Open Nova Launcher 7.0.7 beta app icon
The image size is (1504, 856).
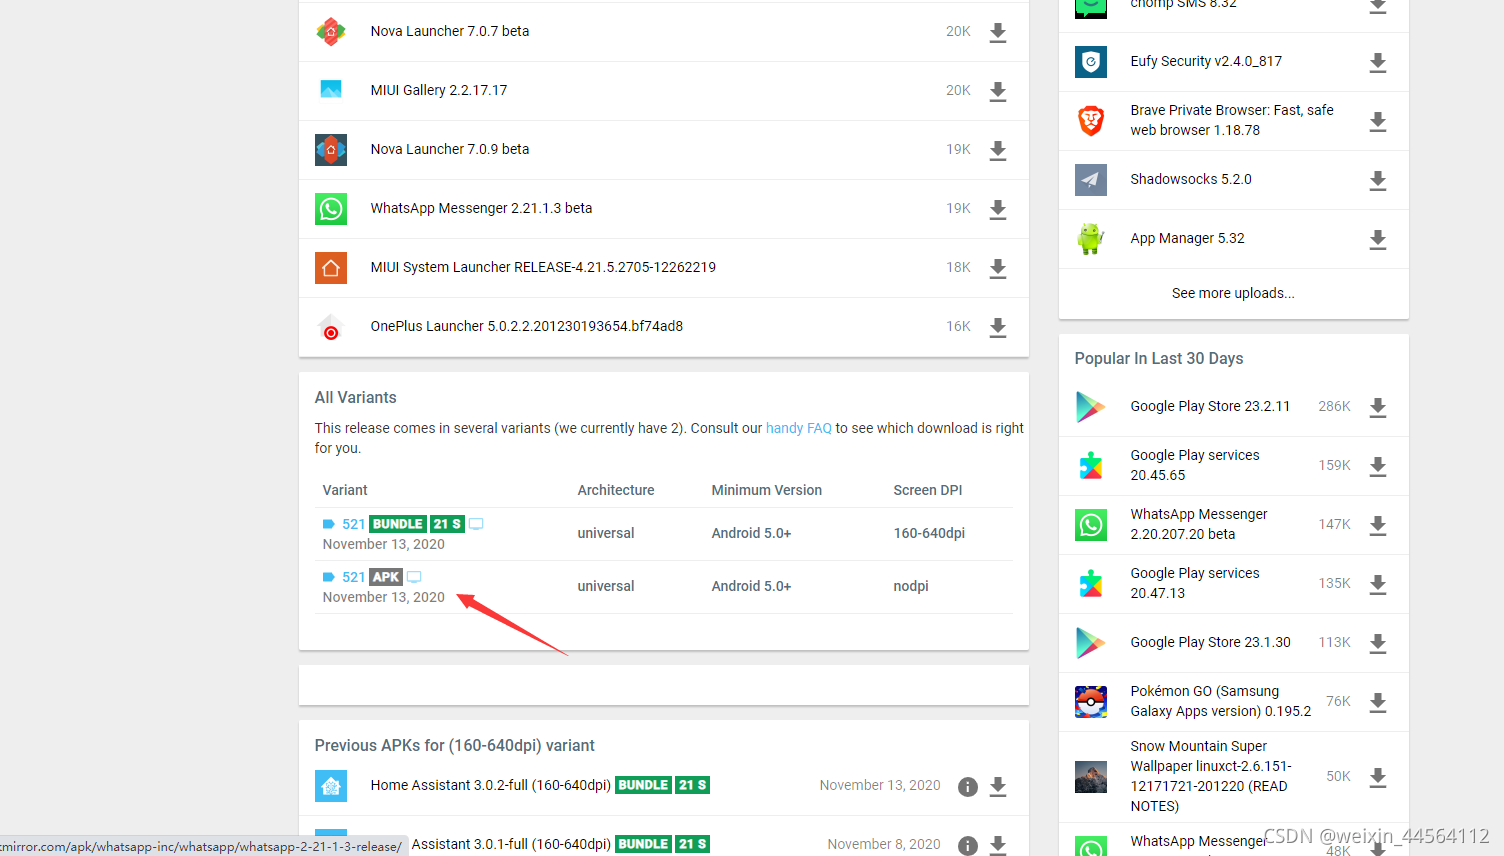click(331, 32)
